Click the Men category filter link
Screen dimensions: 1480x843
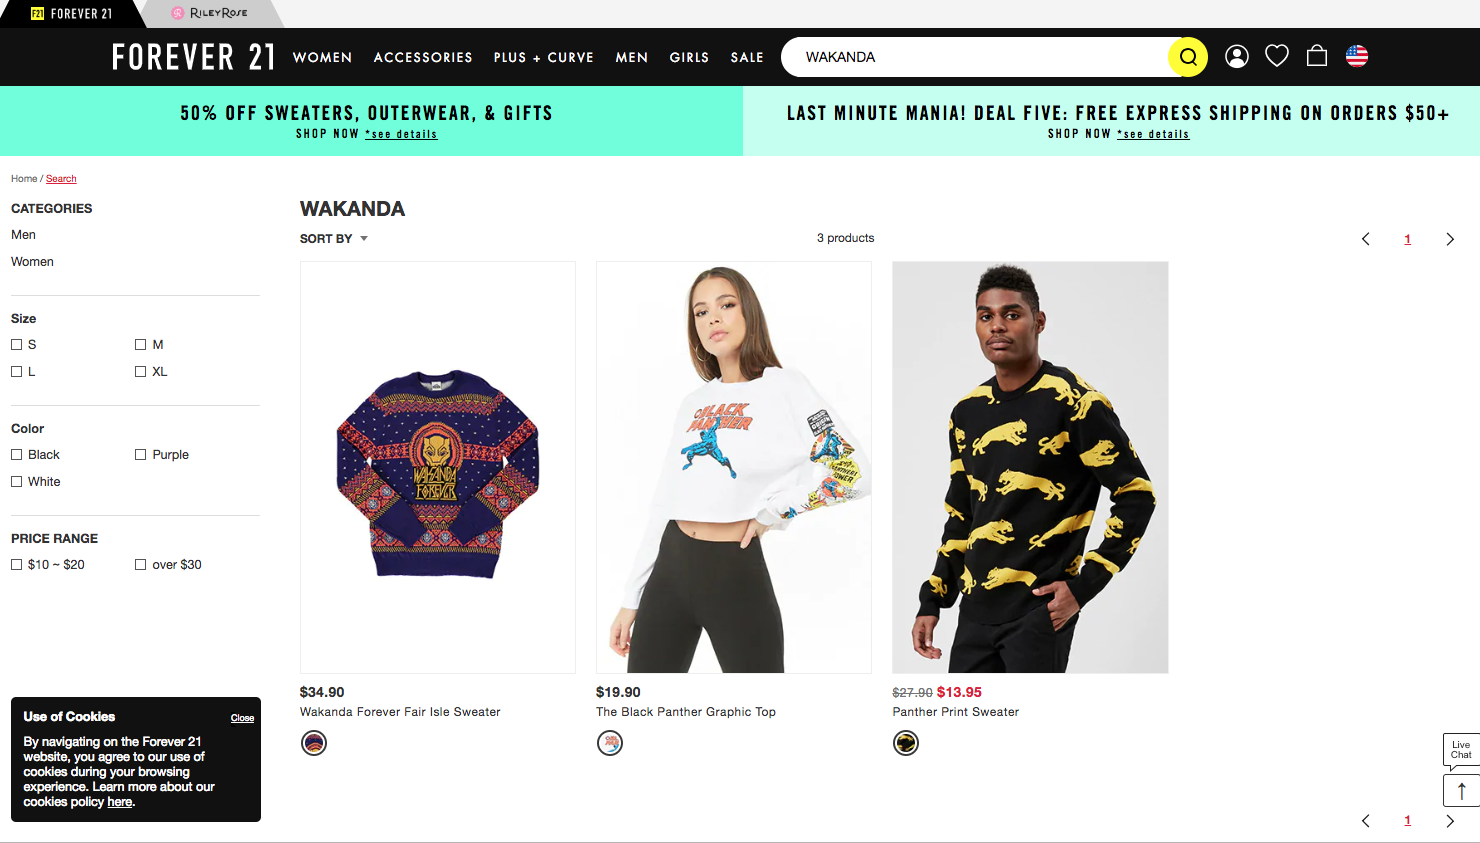(23, 235)
